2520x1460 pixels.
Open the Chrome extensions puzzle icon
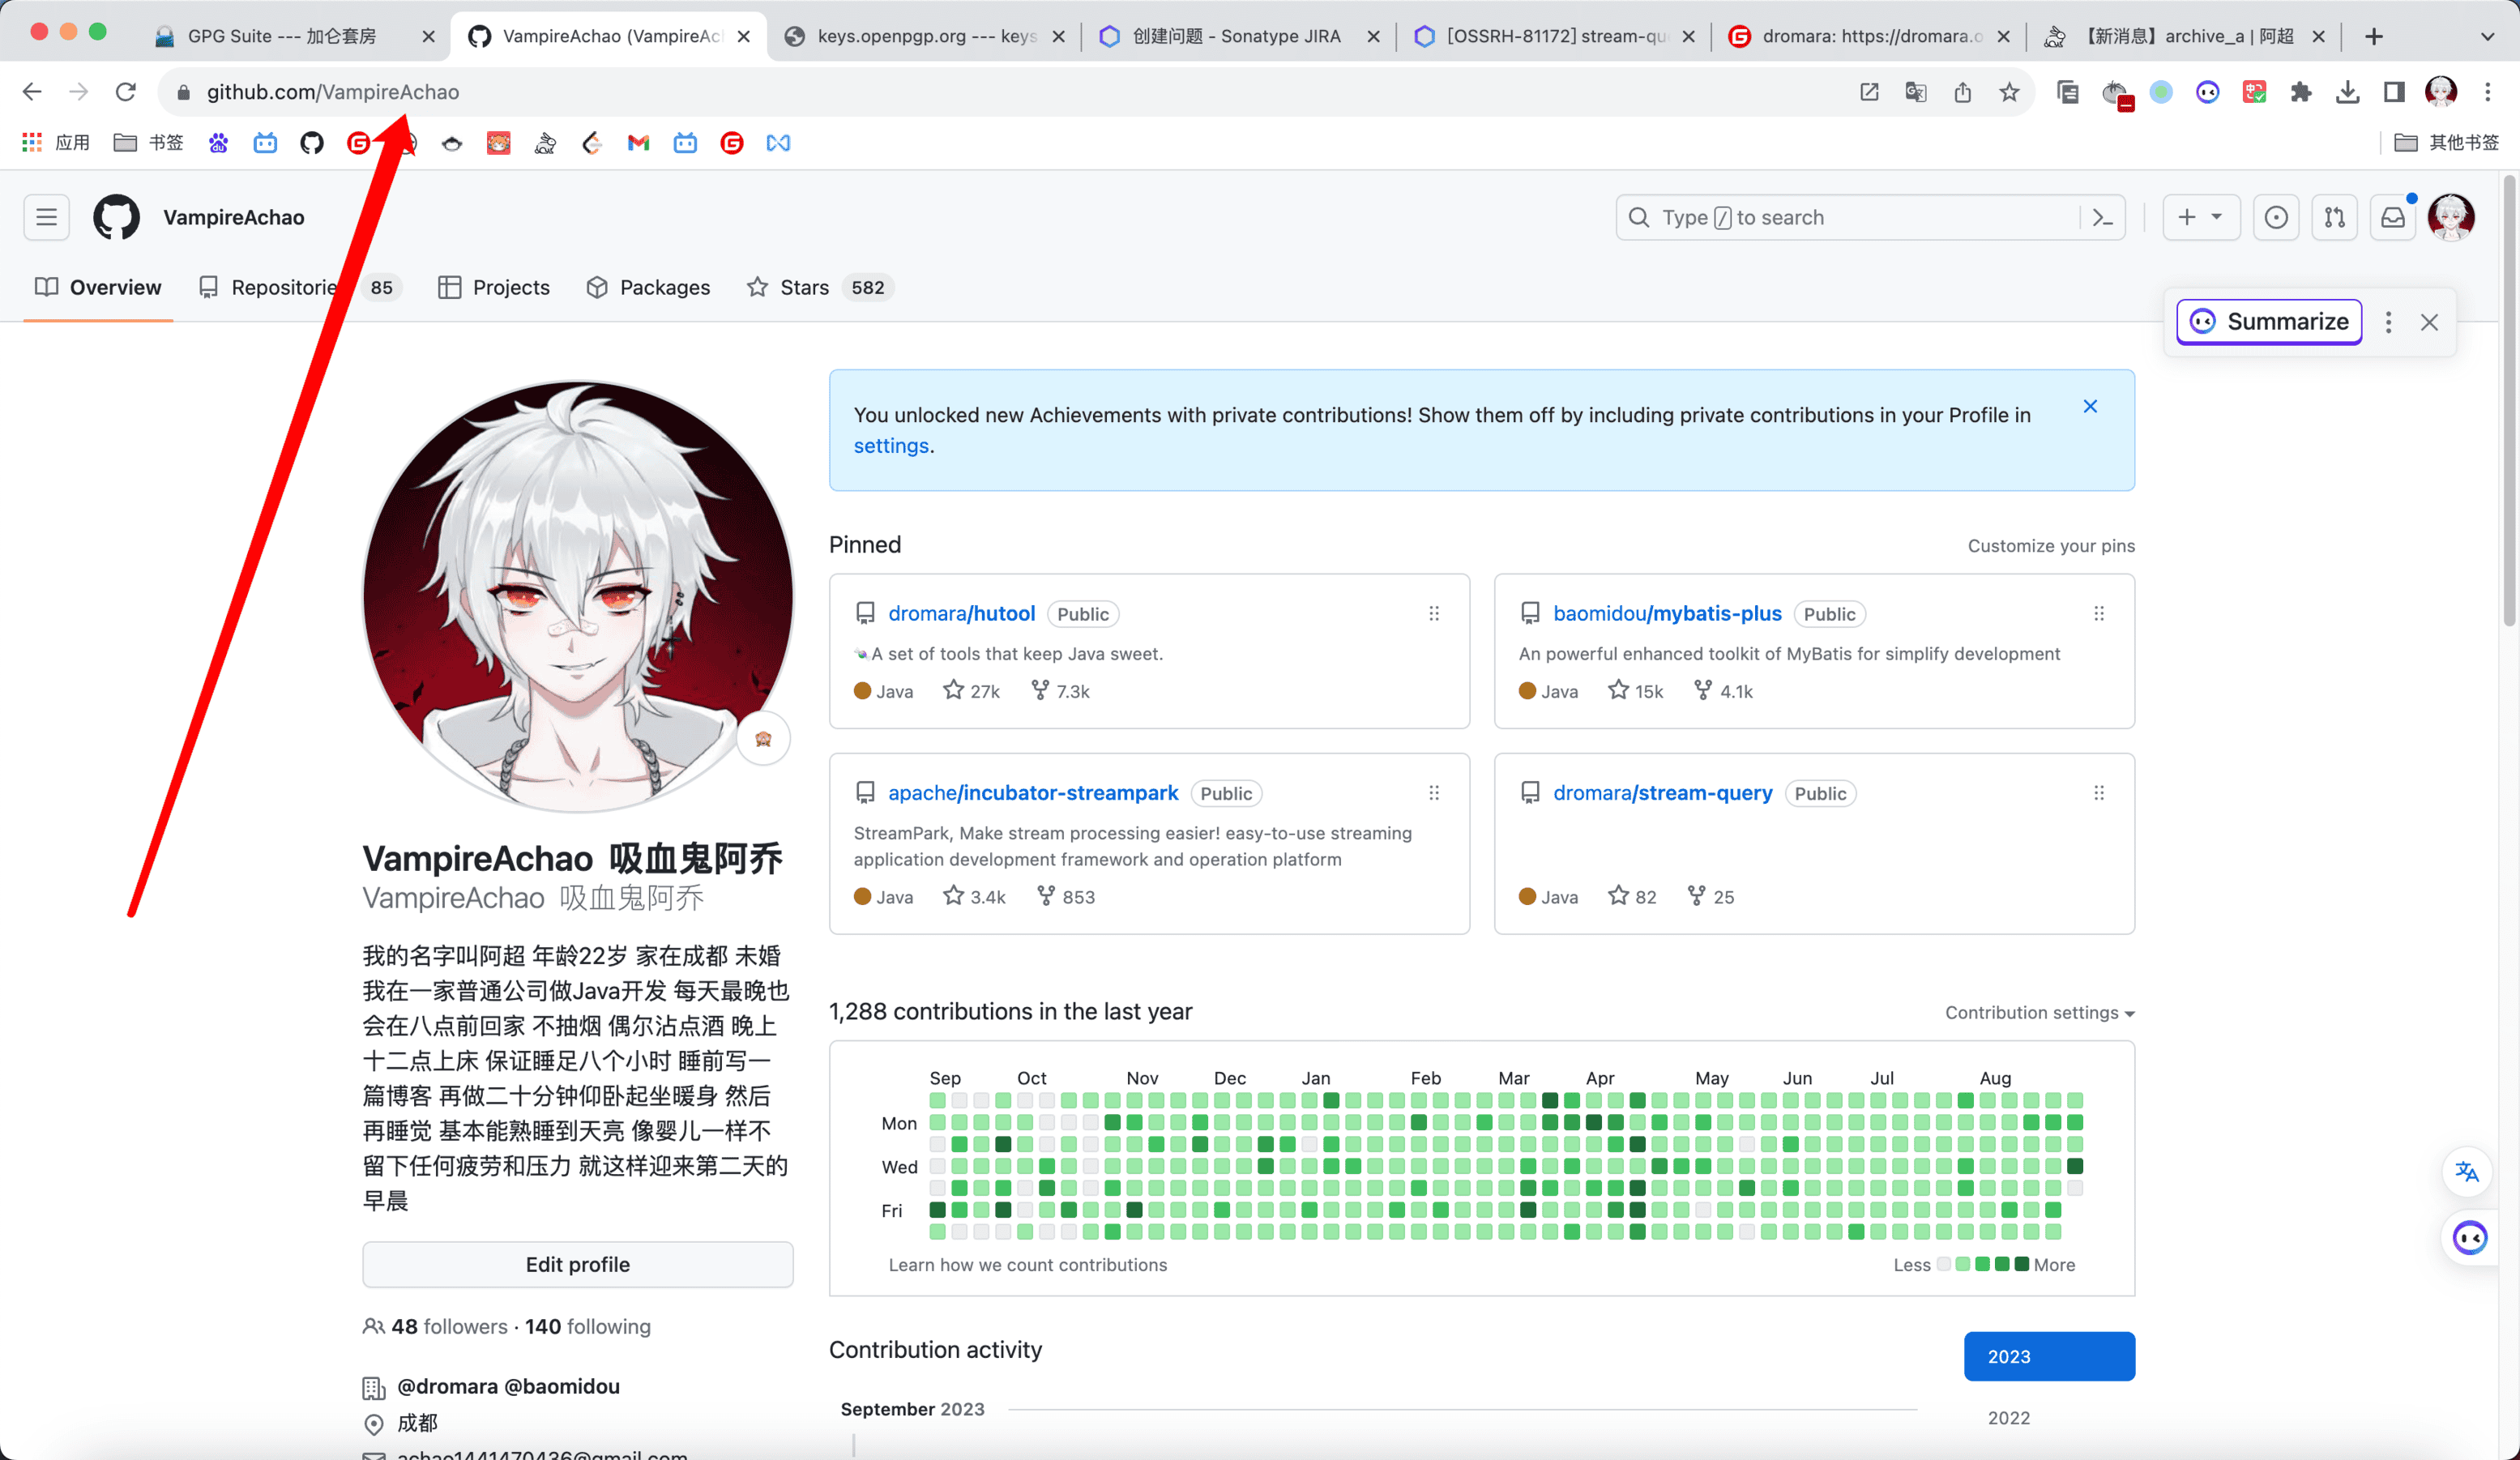pos(2301,92)
